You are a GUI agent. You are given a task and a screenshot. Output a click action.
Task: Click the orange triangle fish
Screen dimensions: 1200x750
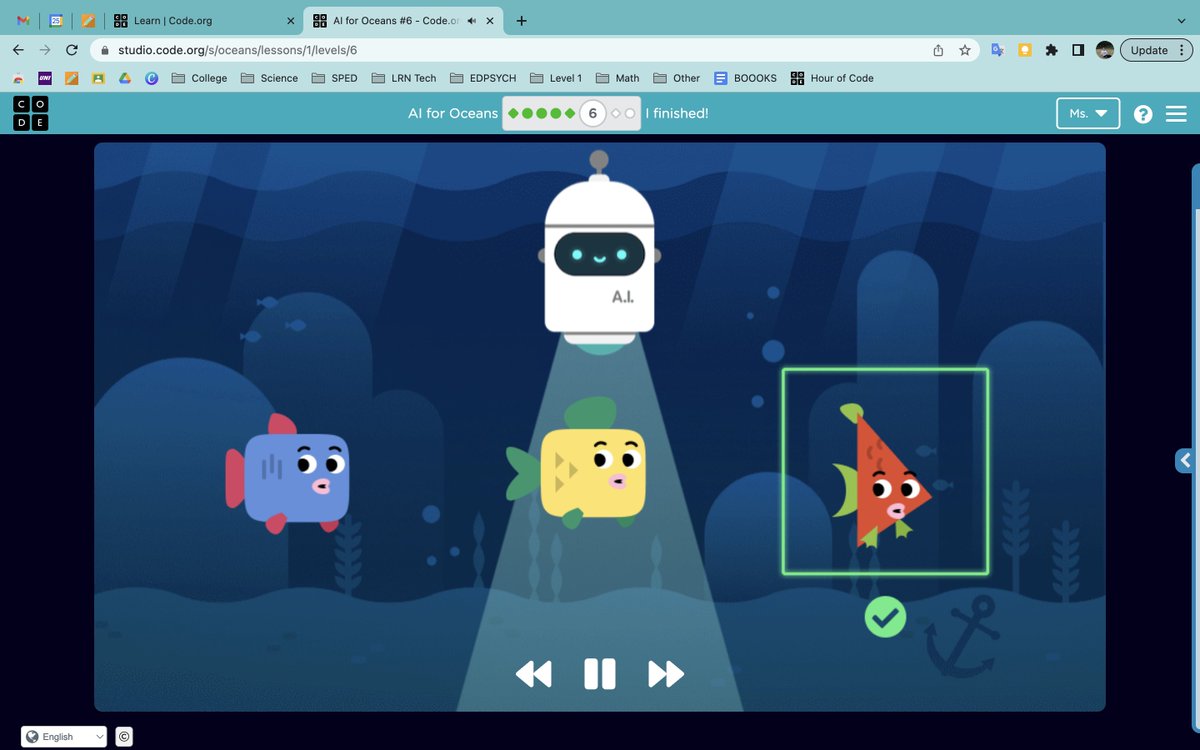pyautogui.click(x=882, y=478)
